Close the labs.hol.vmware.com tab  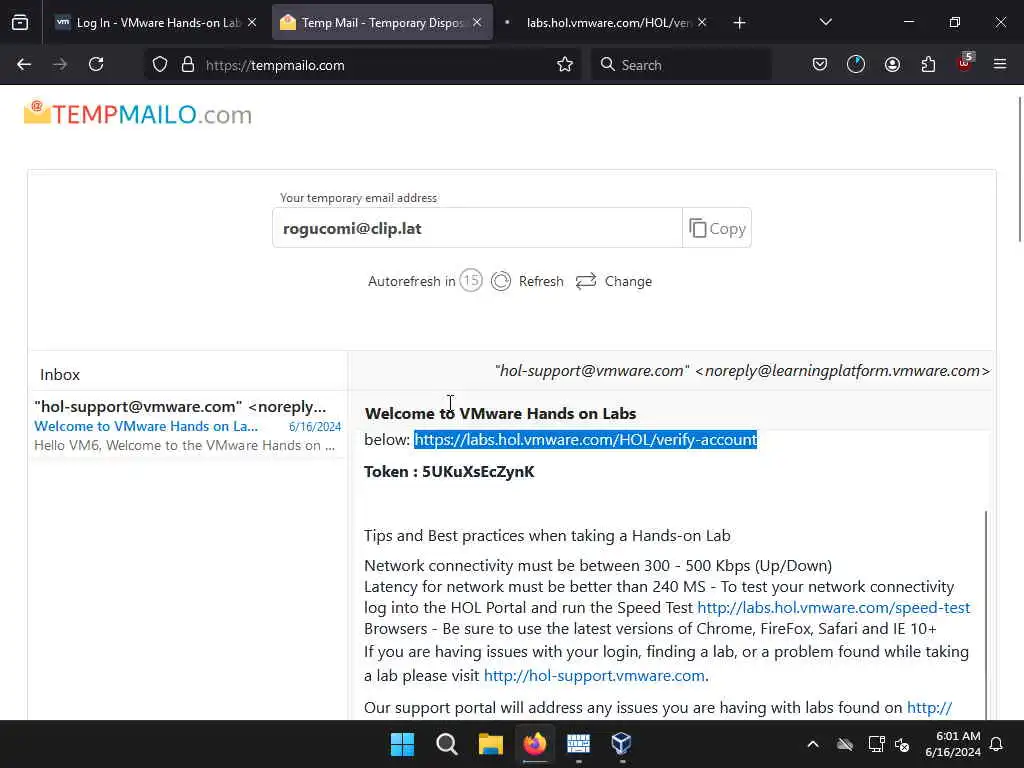click(702, 23)
